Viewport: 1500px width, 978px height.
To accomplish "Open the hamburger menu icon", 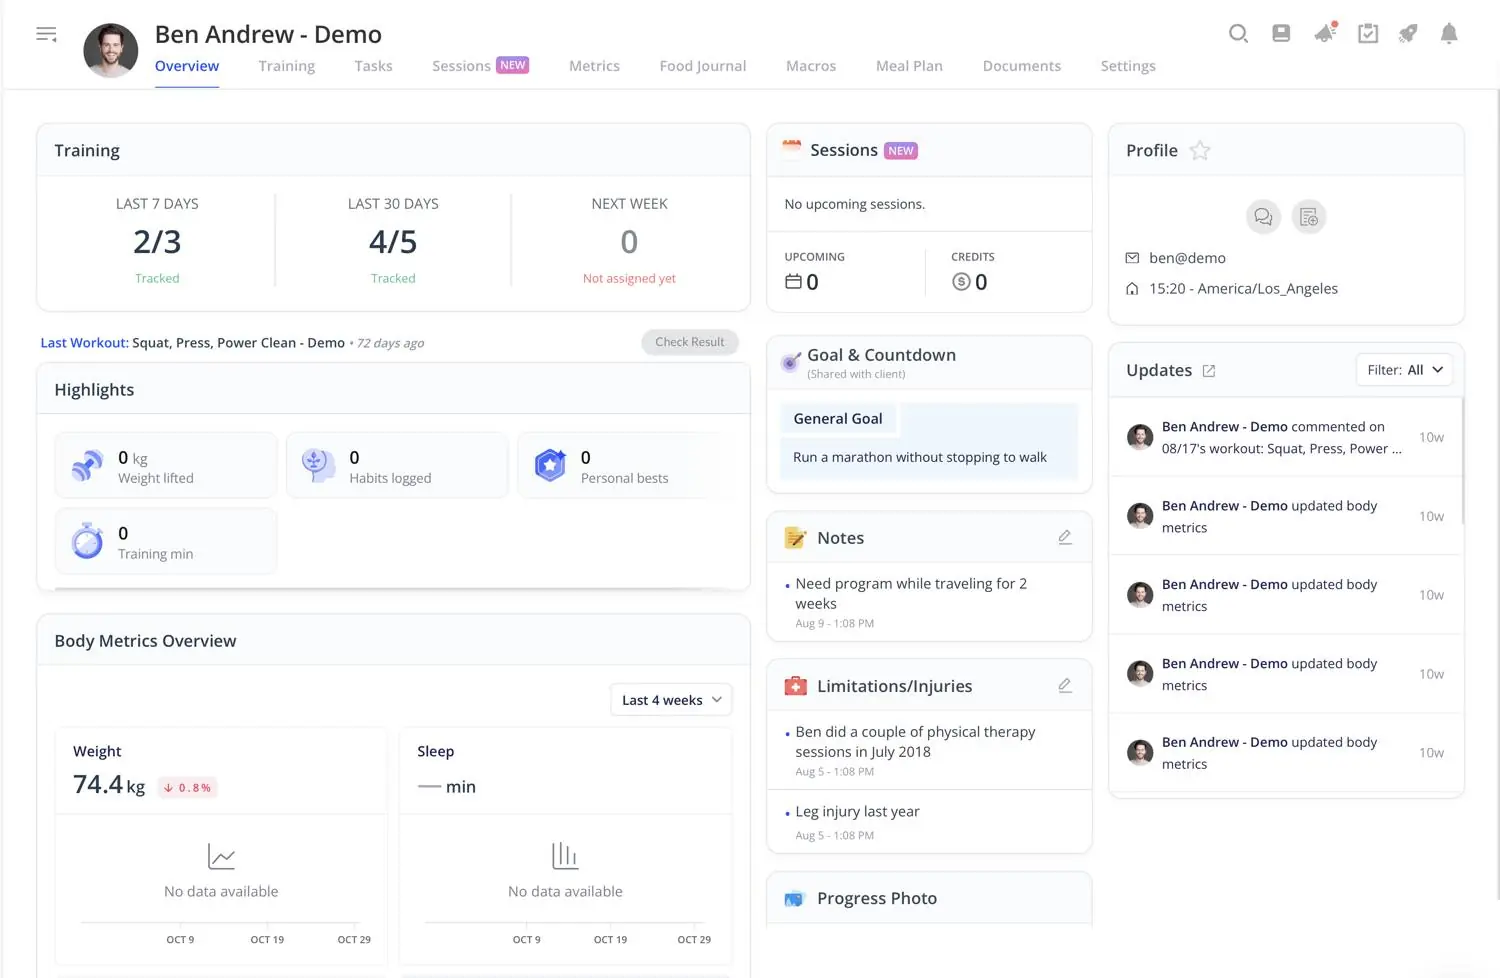I will tap(46, 35).
